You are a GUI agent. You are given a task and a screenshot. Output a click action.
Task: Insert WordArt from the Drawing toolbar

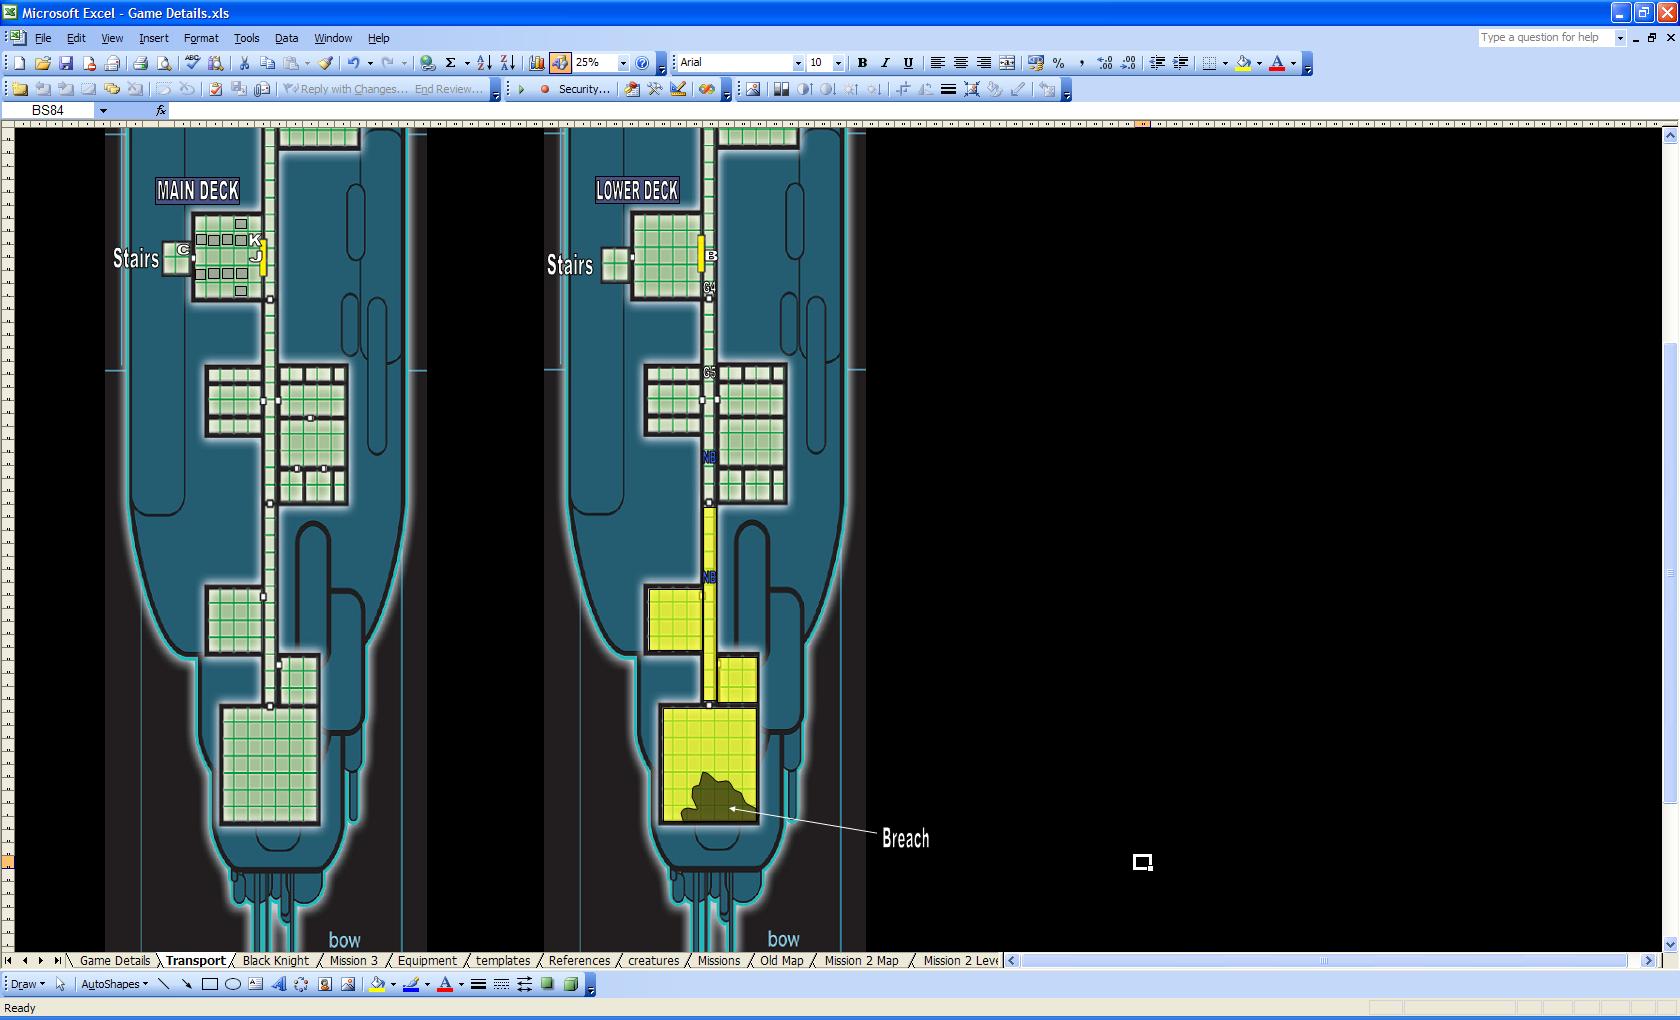pyautogui.click(x=279, y=984)
